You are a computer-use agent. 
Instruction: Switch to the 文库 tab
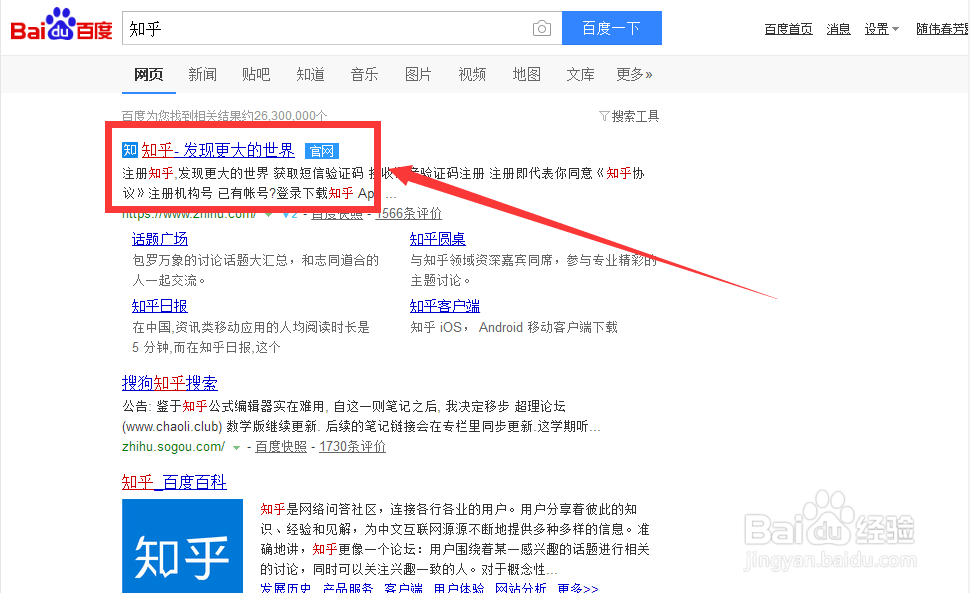[580, 75]
